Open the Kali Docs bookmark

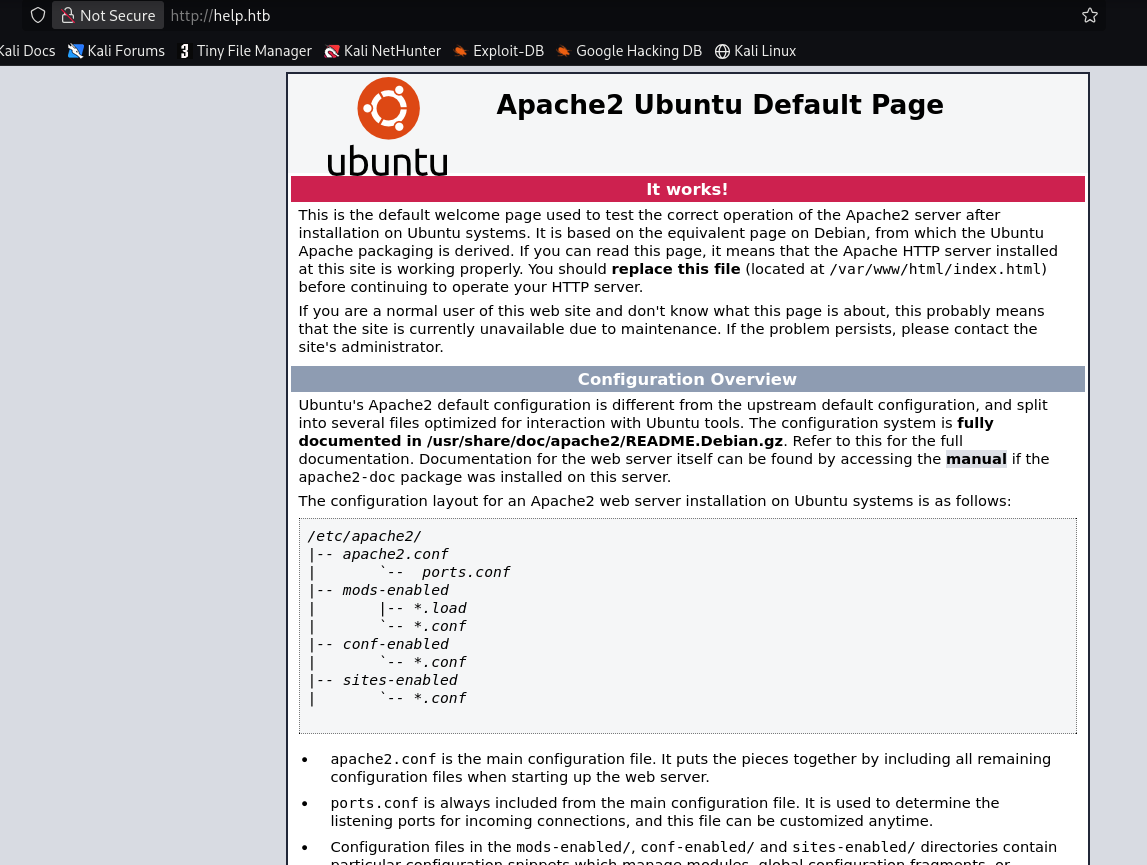click(27, 50)
